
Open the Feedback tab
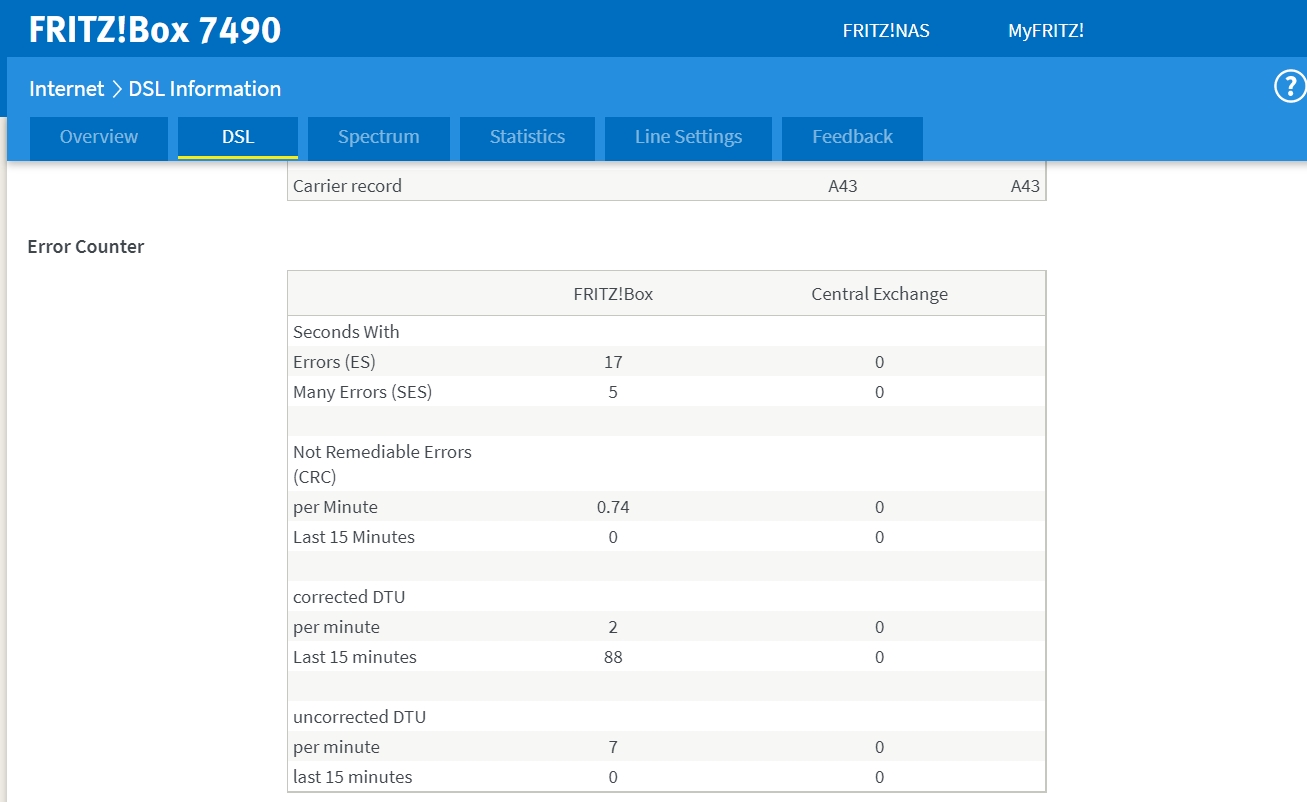click(852, 137)
